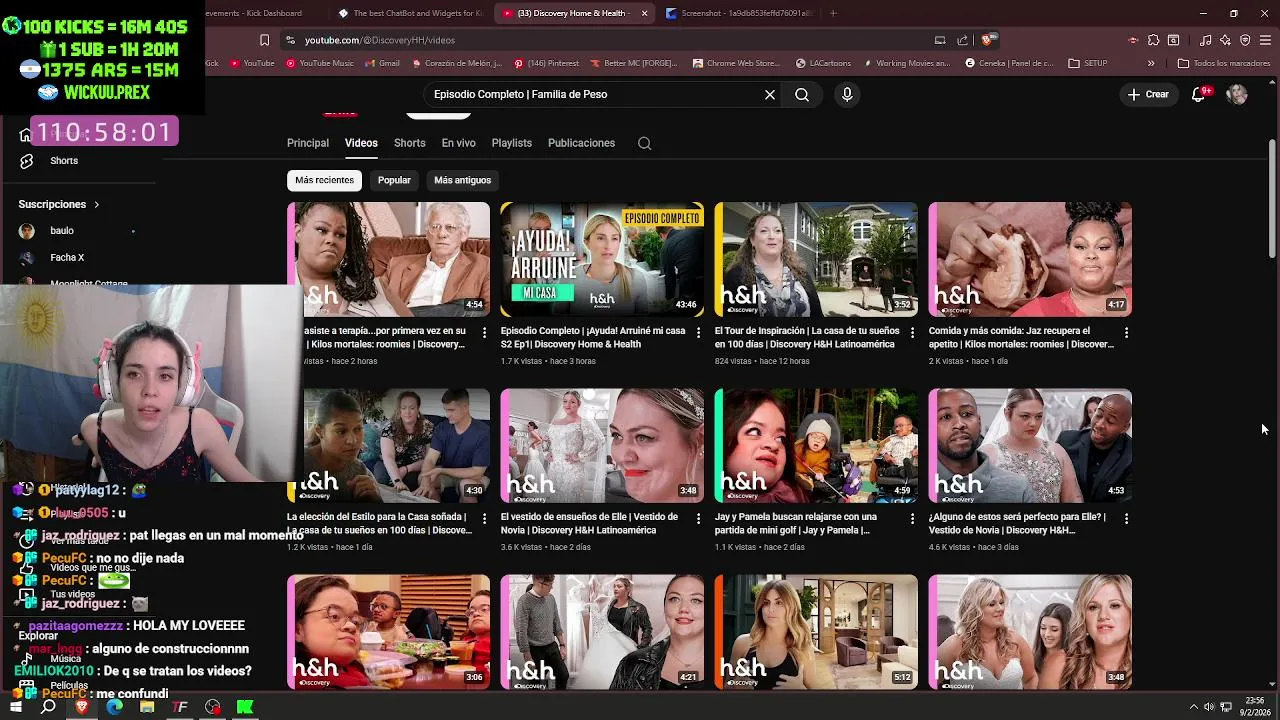Open Jay y Pamela mini golf title
The width and height of the screenshot is (1280, 720).
[796, 523]
